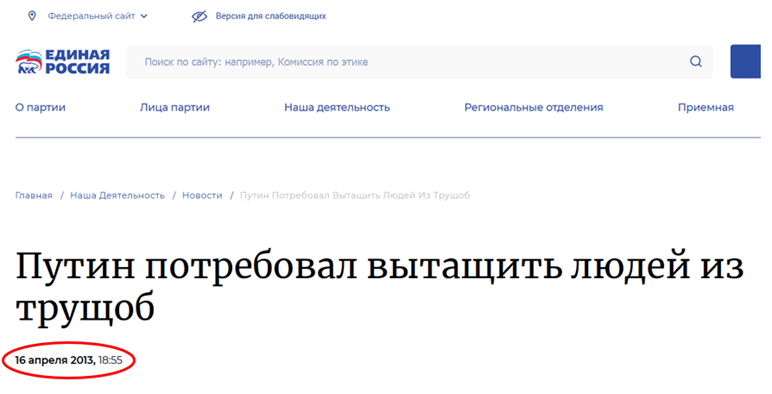Click the crossed-eye accessibility icon
Viewport: 772px width, 394px height.
coord(199,16)
